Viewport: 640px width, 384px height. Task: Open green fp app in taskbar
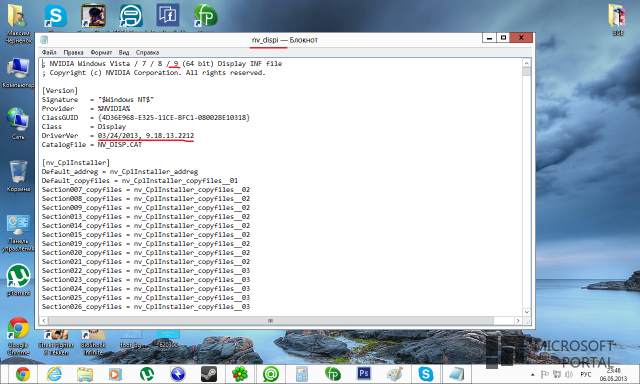tap(333, 374)
